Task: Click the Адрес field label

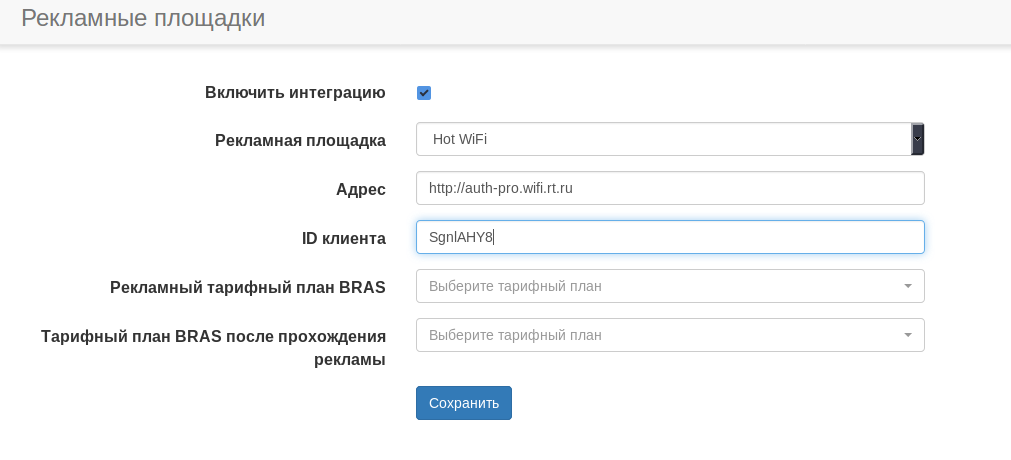Action: pos(361,189)
